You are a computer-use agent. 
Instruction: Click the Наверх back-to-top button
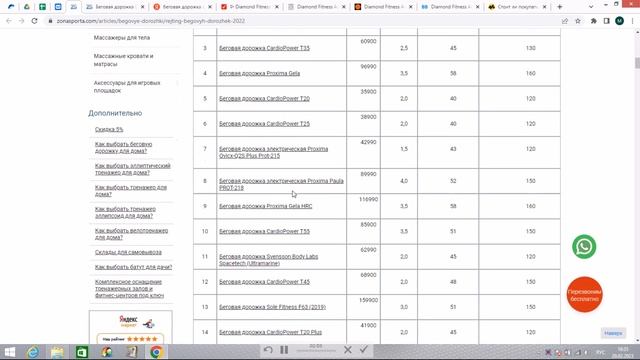(613, 333)
